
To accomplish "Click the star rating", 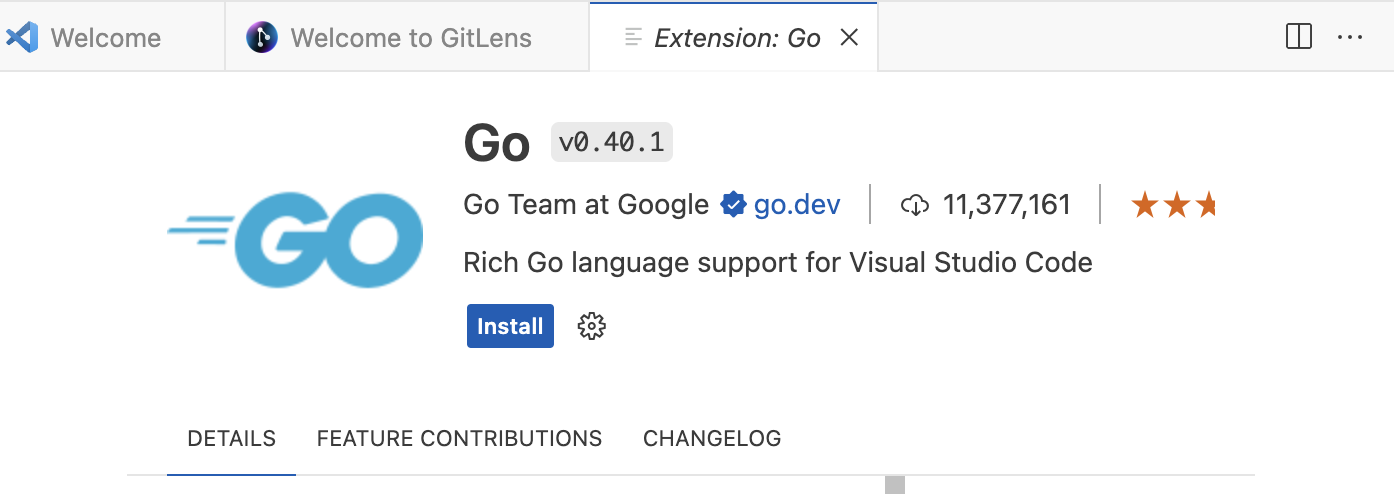I will pos(1174,206).
